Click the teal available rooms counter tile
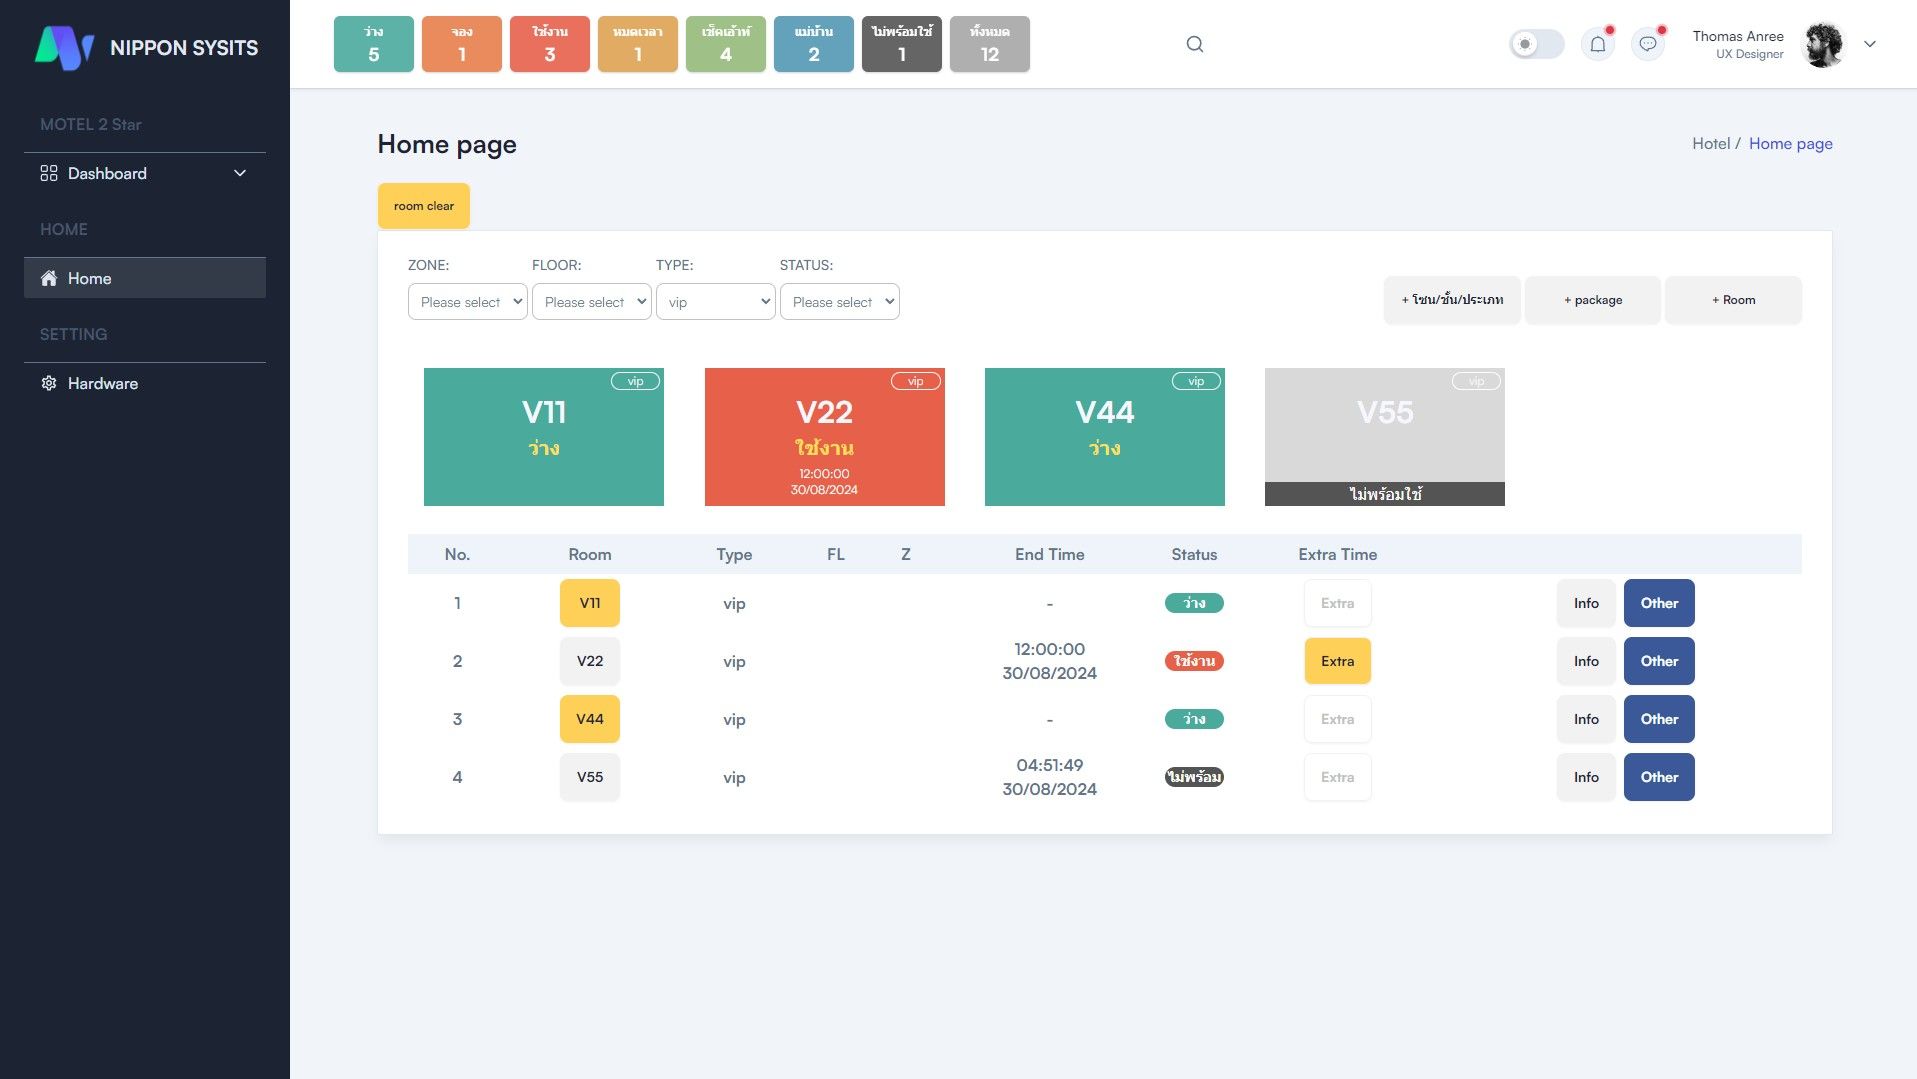1917x1079 pixels. click(x=373, y=44)
